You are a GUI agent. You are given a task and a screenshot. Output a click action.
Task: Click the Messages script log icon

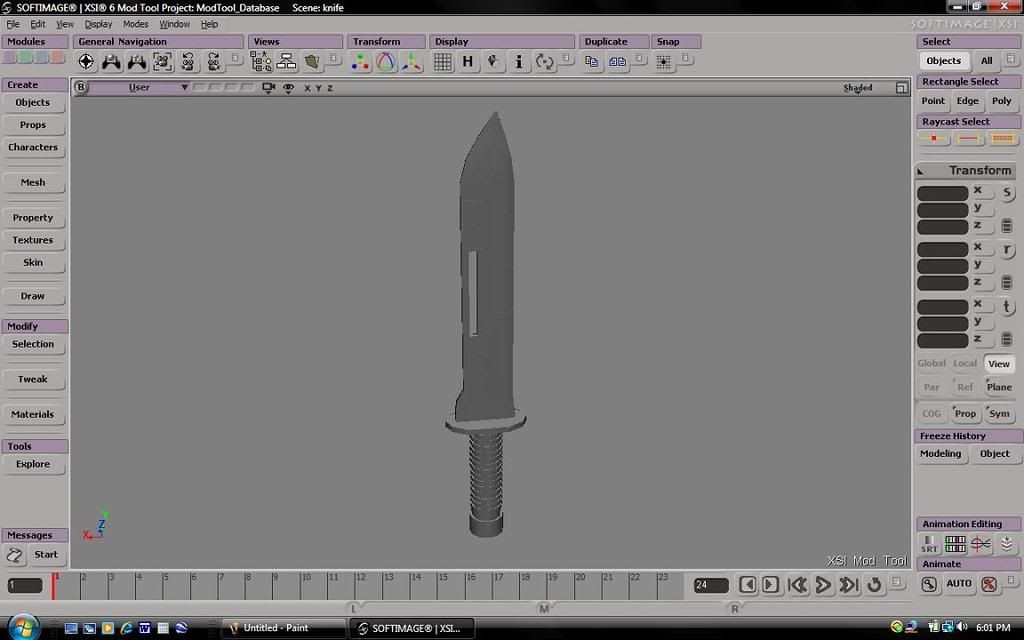[14, 555]
